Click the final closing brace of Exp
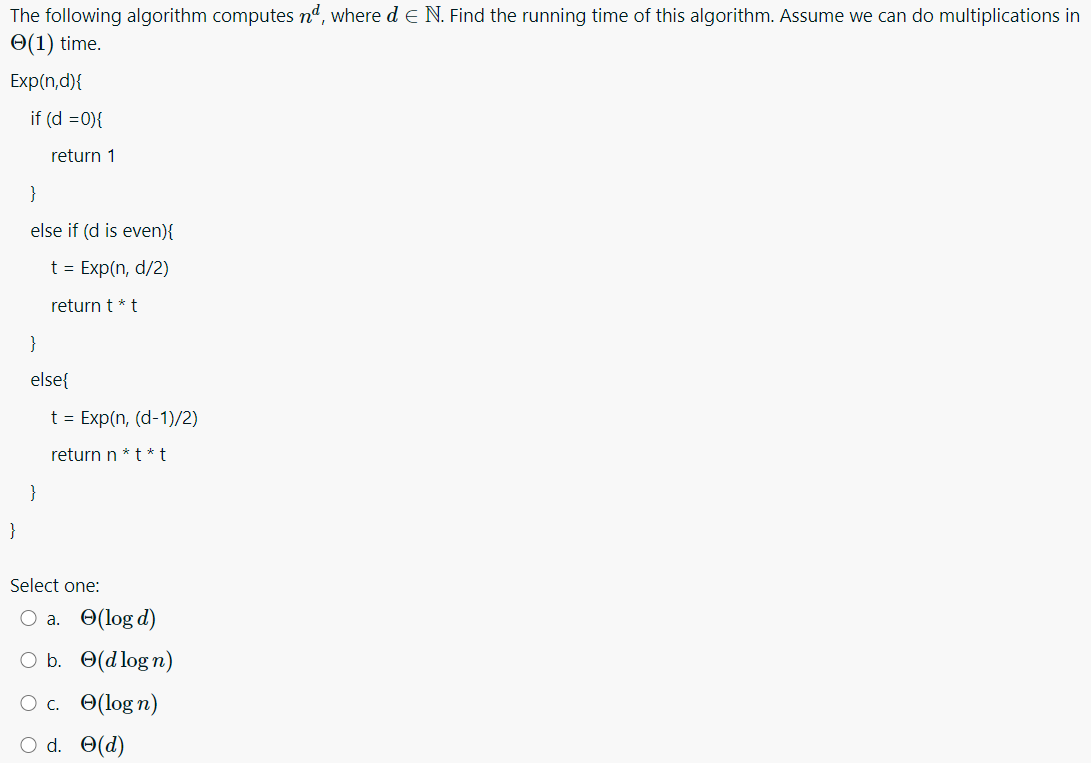 point(11,530)
